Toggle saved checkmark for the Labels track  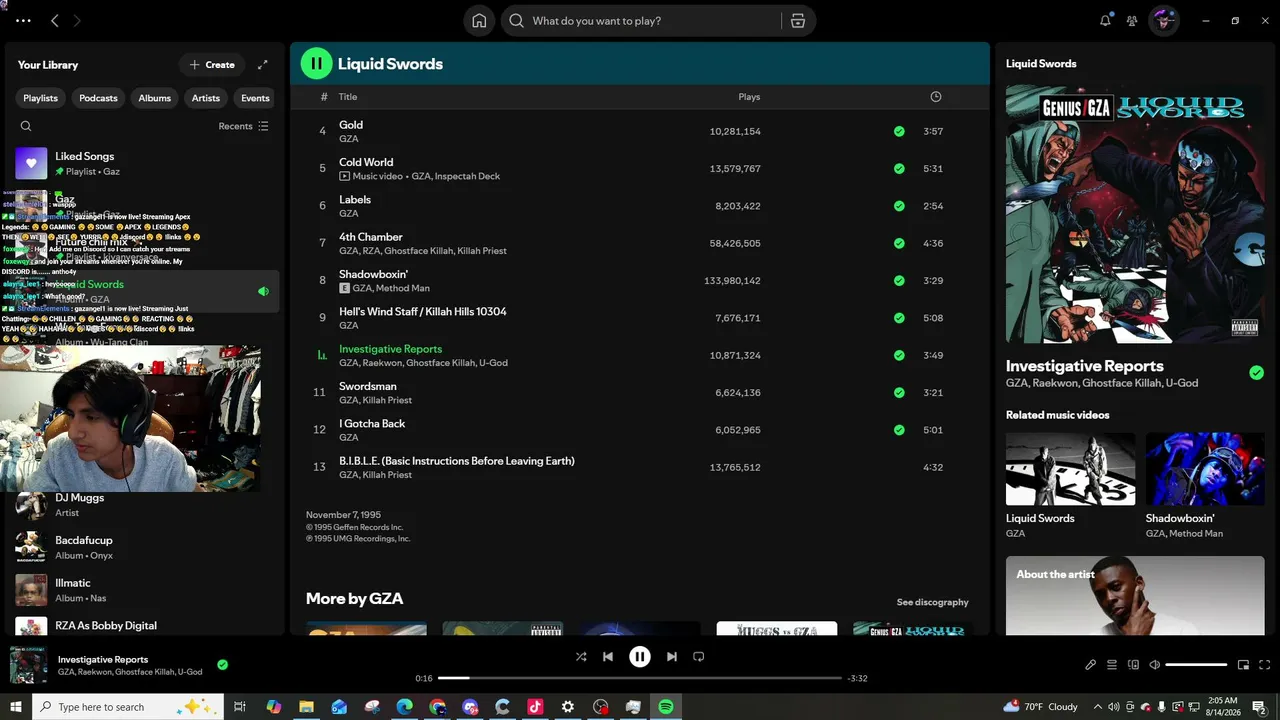[899, 206]
